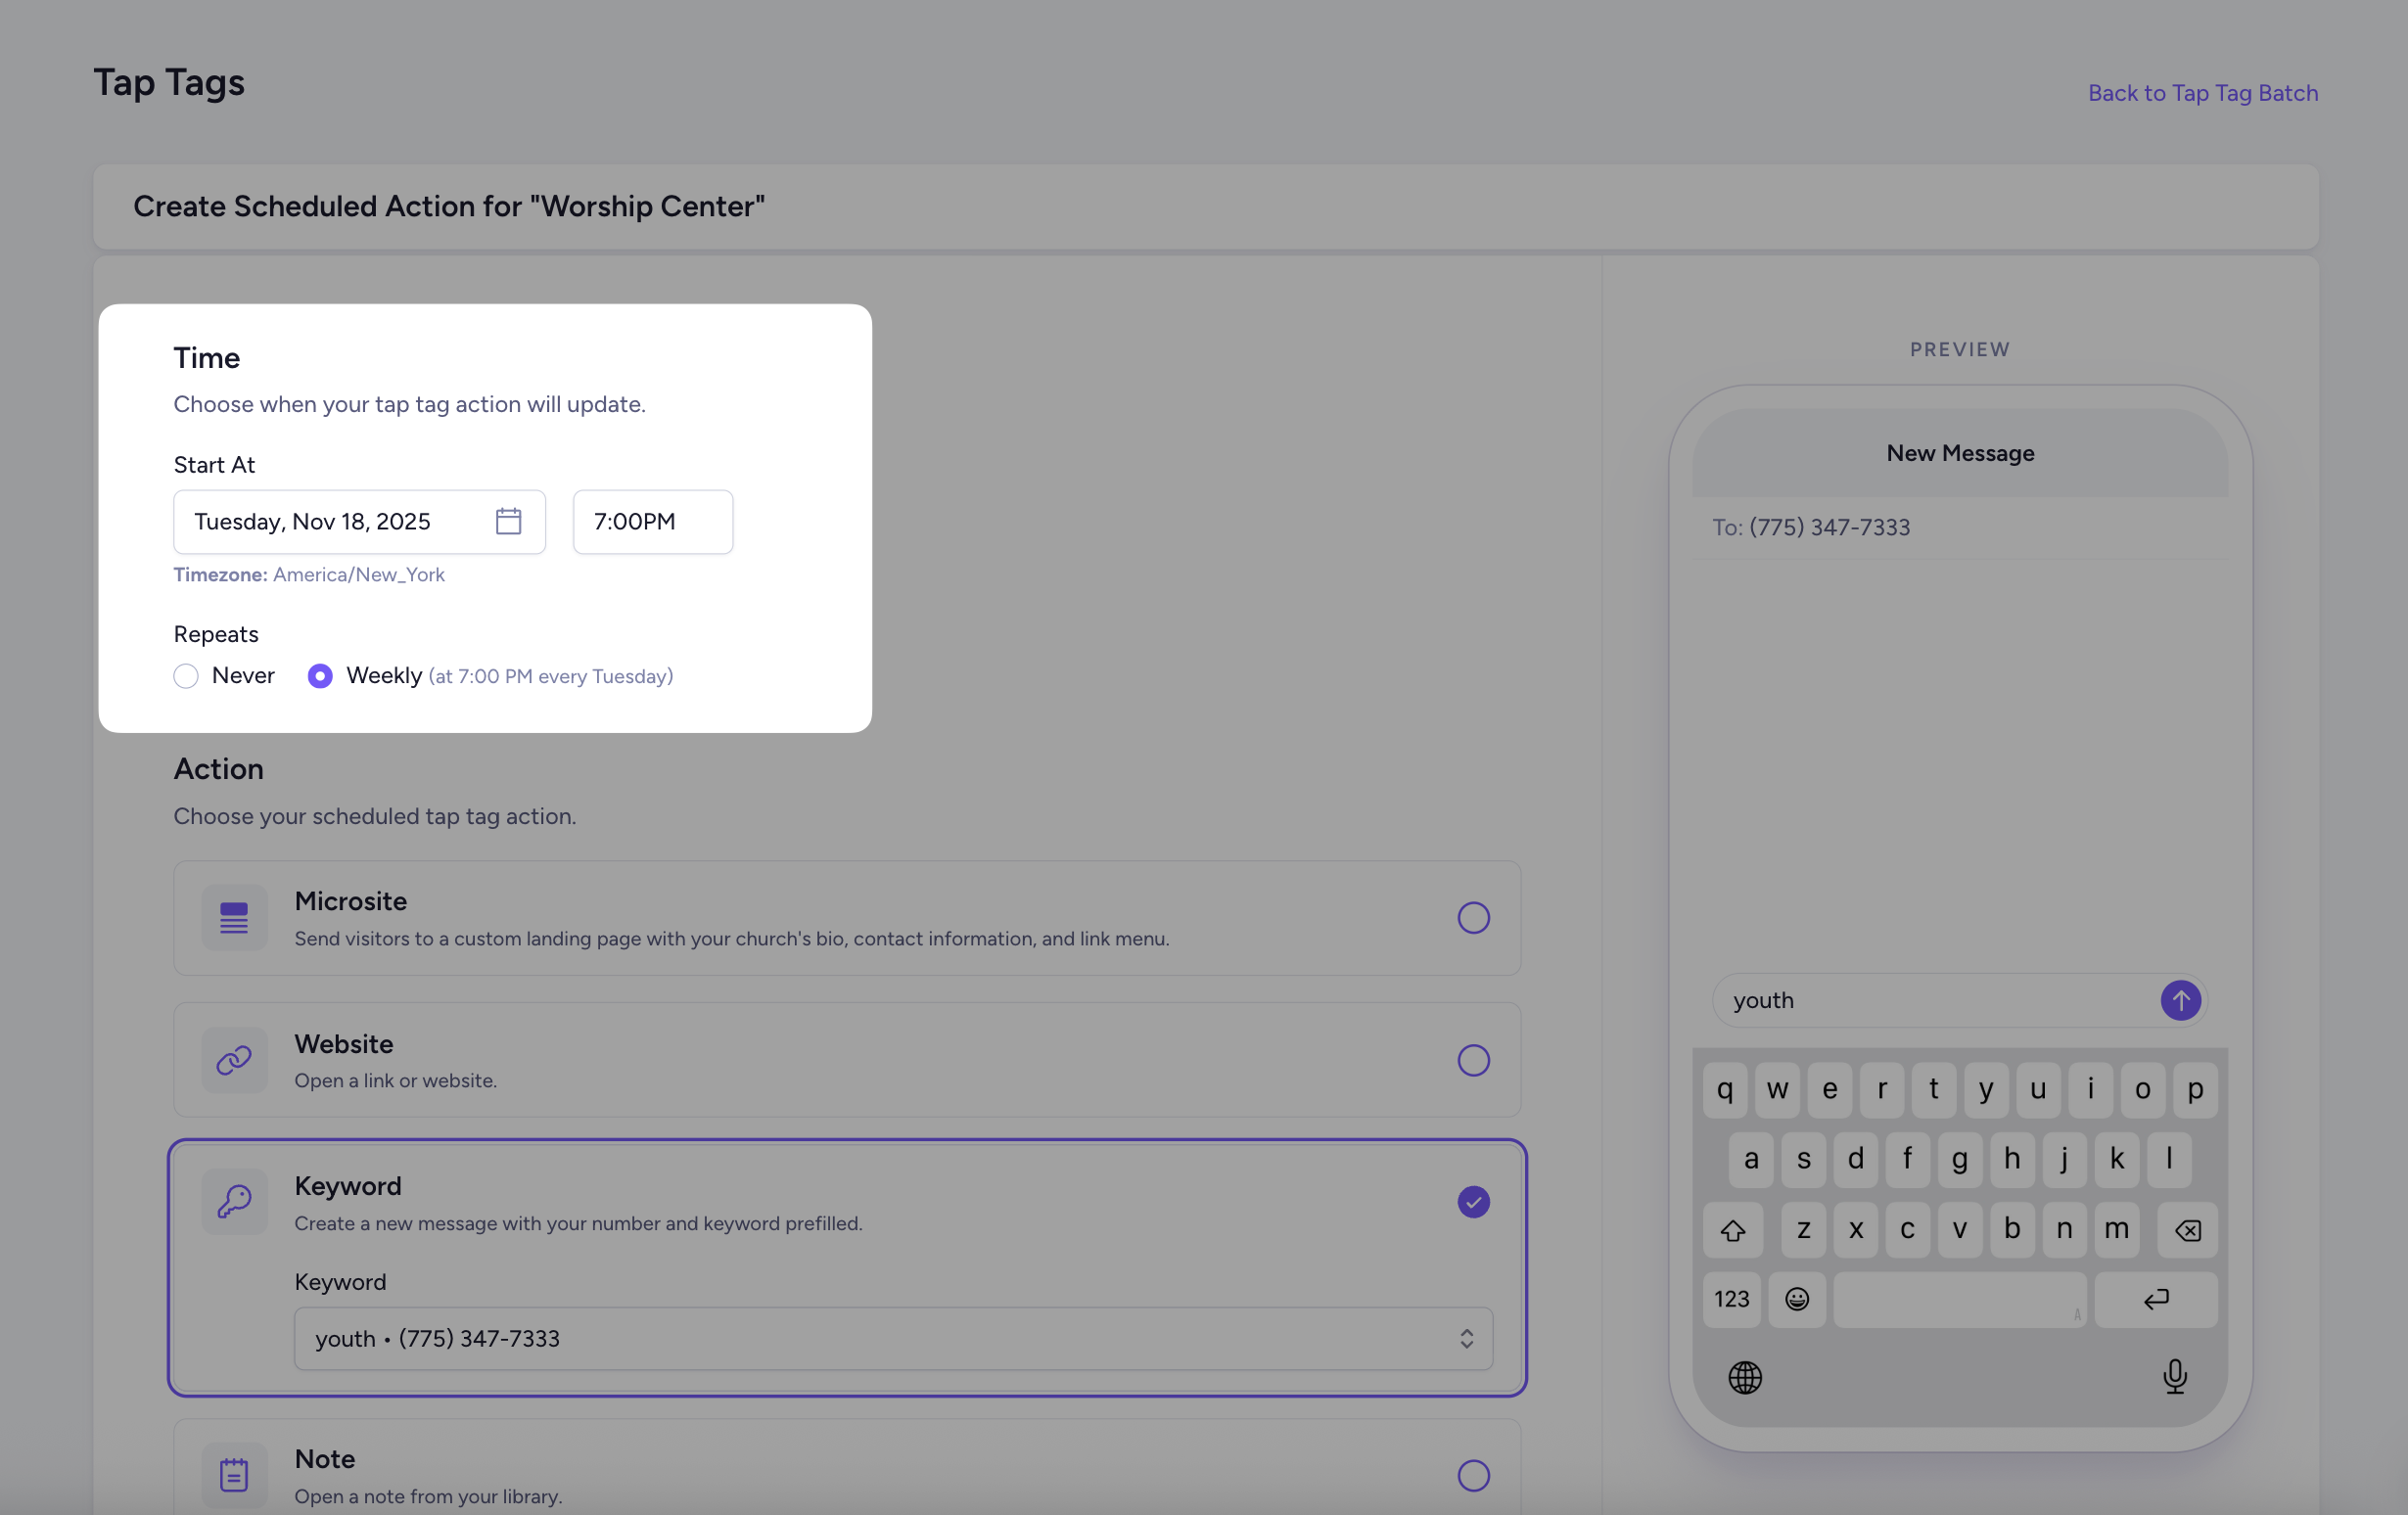Image resolution: width=2408 pixels, height=1515 pixels.
Task: Tap the globe icon on preview keyboard
Action: [x=1745, y=1377]
